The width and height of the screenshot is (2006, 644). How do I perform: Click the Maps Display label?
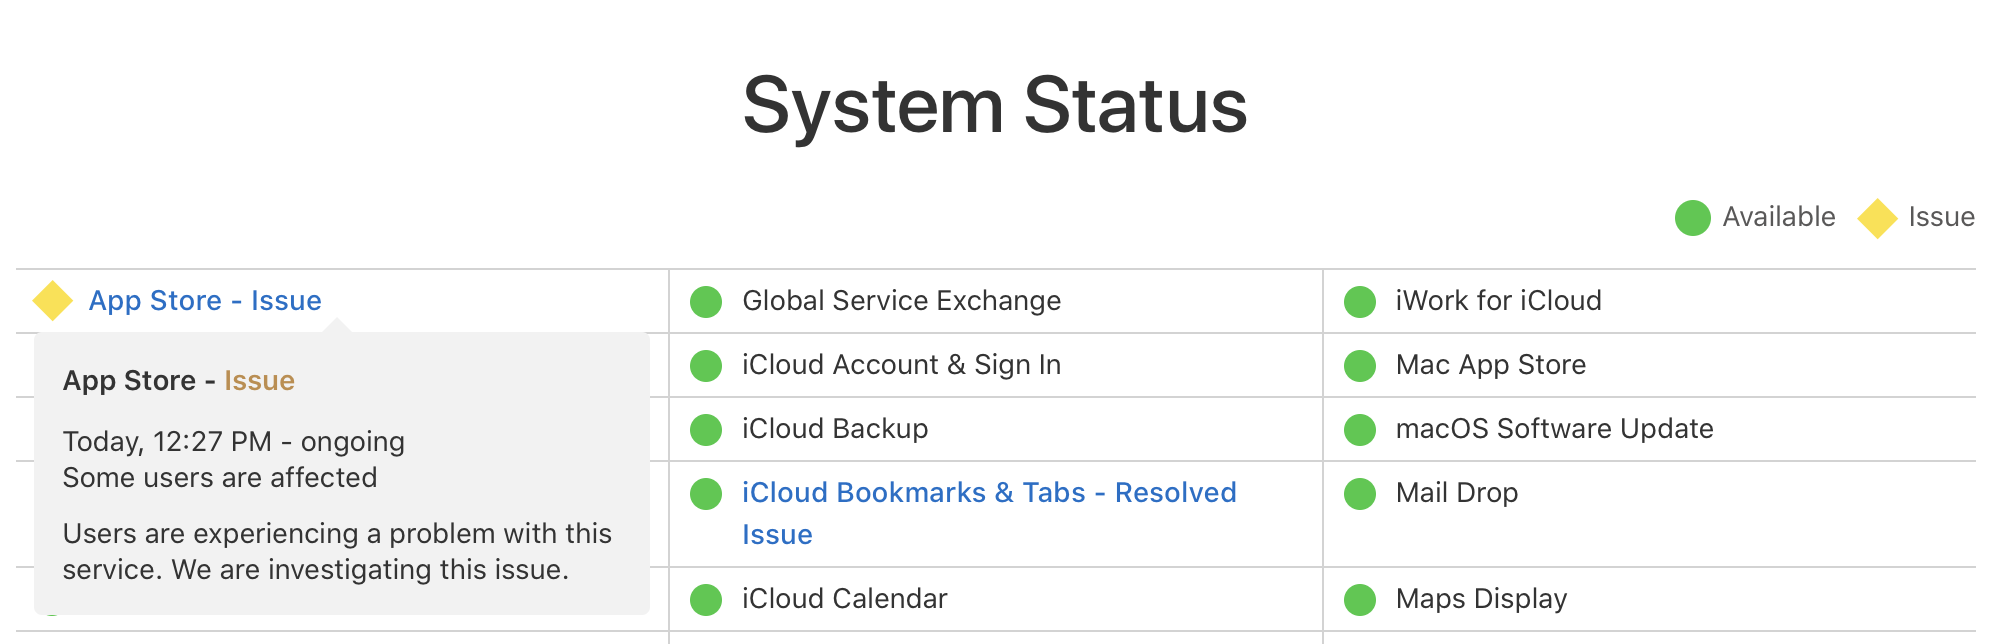(x=1481, y=599)
